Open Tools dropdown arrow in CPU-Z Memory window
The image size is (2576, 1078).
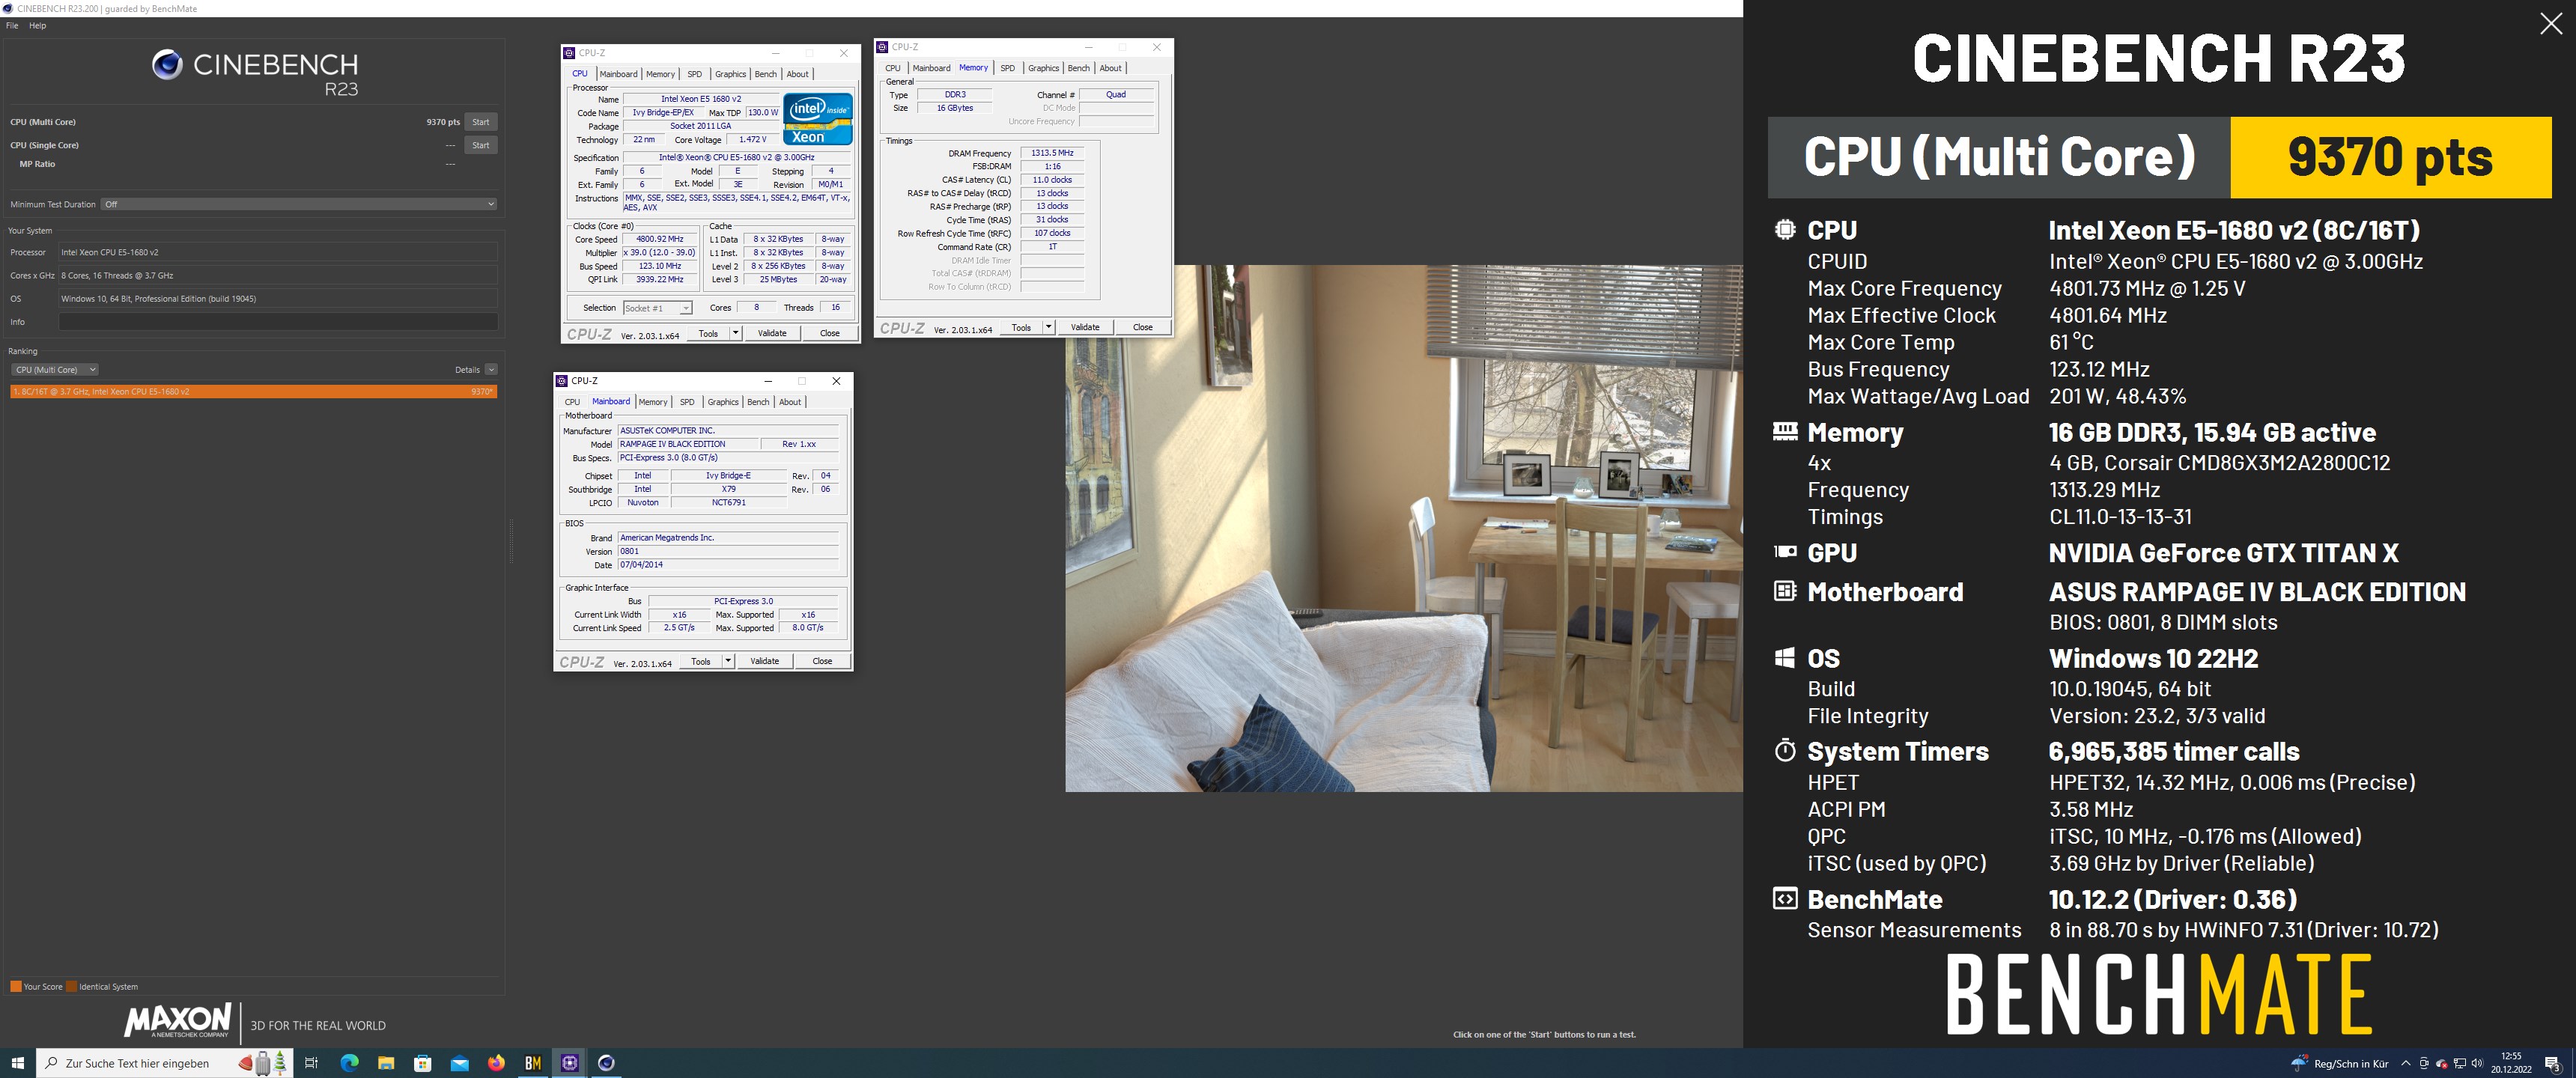[x=1049, y=327]
